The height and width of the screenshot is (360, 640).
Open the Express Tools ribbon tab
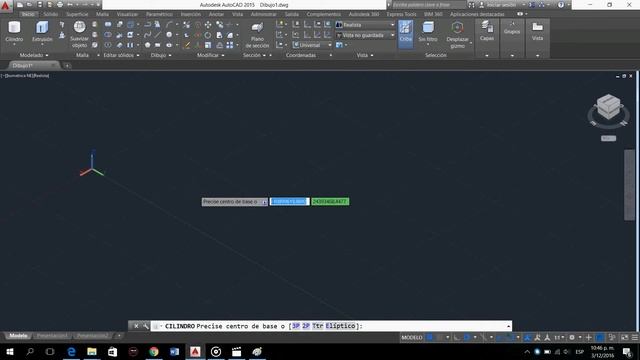click(x=401, y=14)
